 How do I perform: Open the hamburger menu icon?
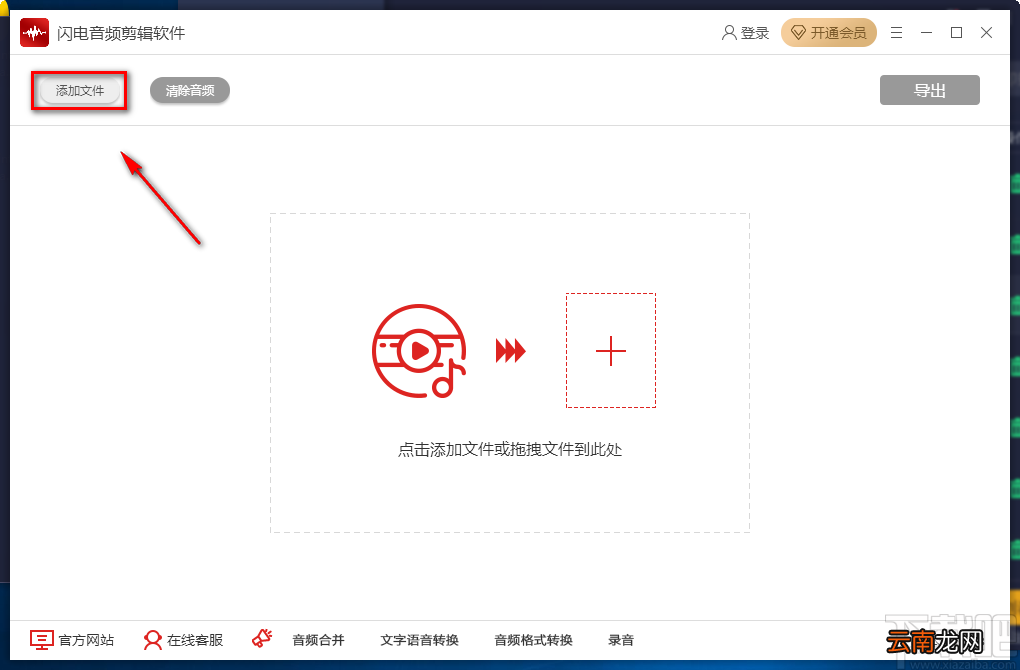tap(896, 33)
